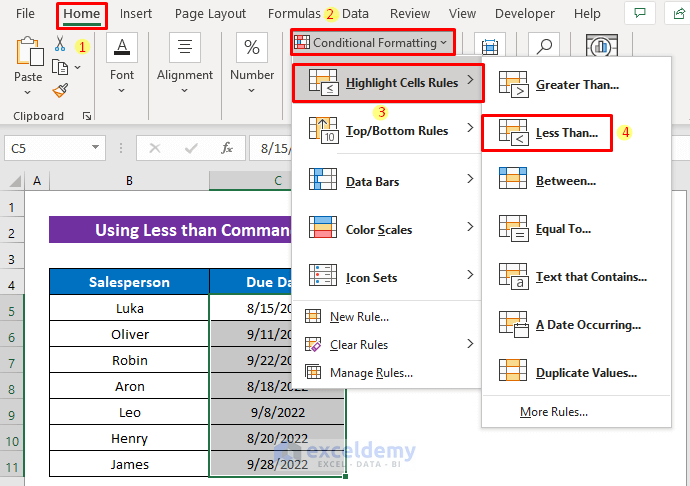The image size is (690, 486).
Task: Select column A header
Action: point(37,181)
